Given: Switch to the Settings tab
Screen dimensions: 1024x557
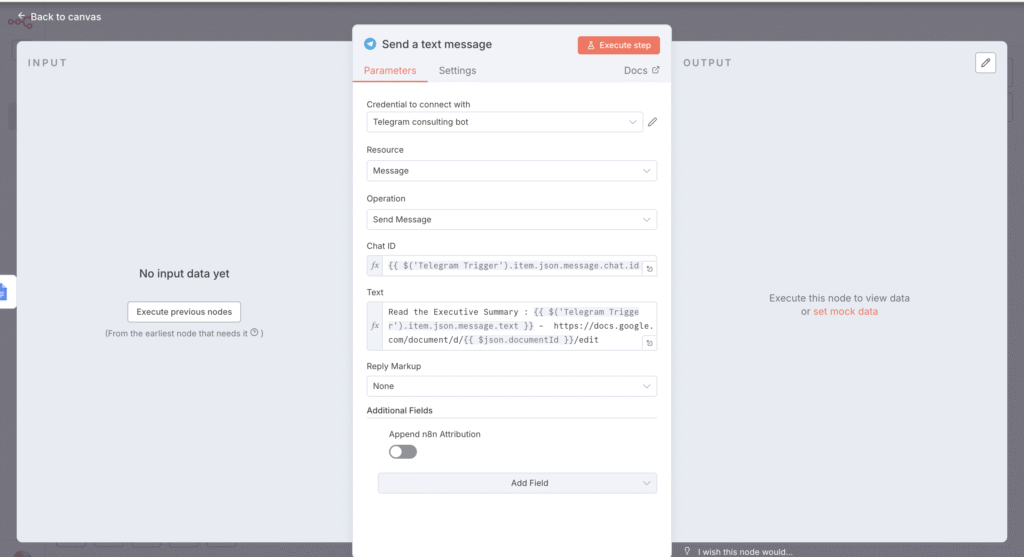Looking at the screenshot, I should [x=457, y=71].
